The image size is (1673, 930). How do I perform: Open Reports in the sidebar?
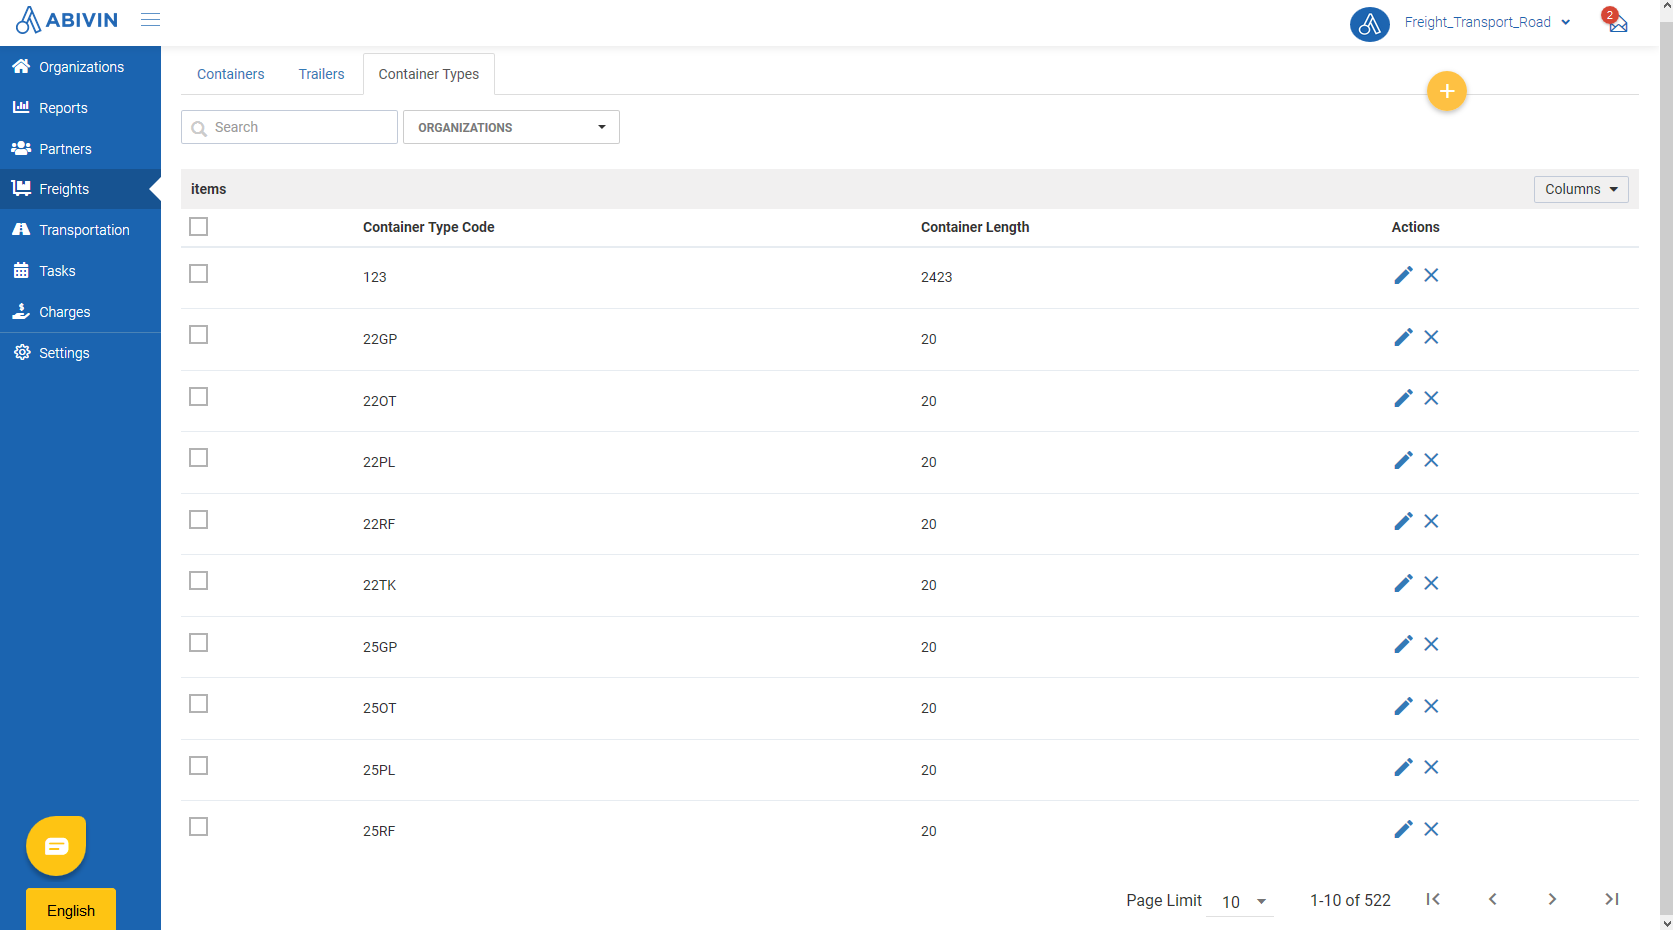[80, 108]
